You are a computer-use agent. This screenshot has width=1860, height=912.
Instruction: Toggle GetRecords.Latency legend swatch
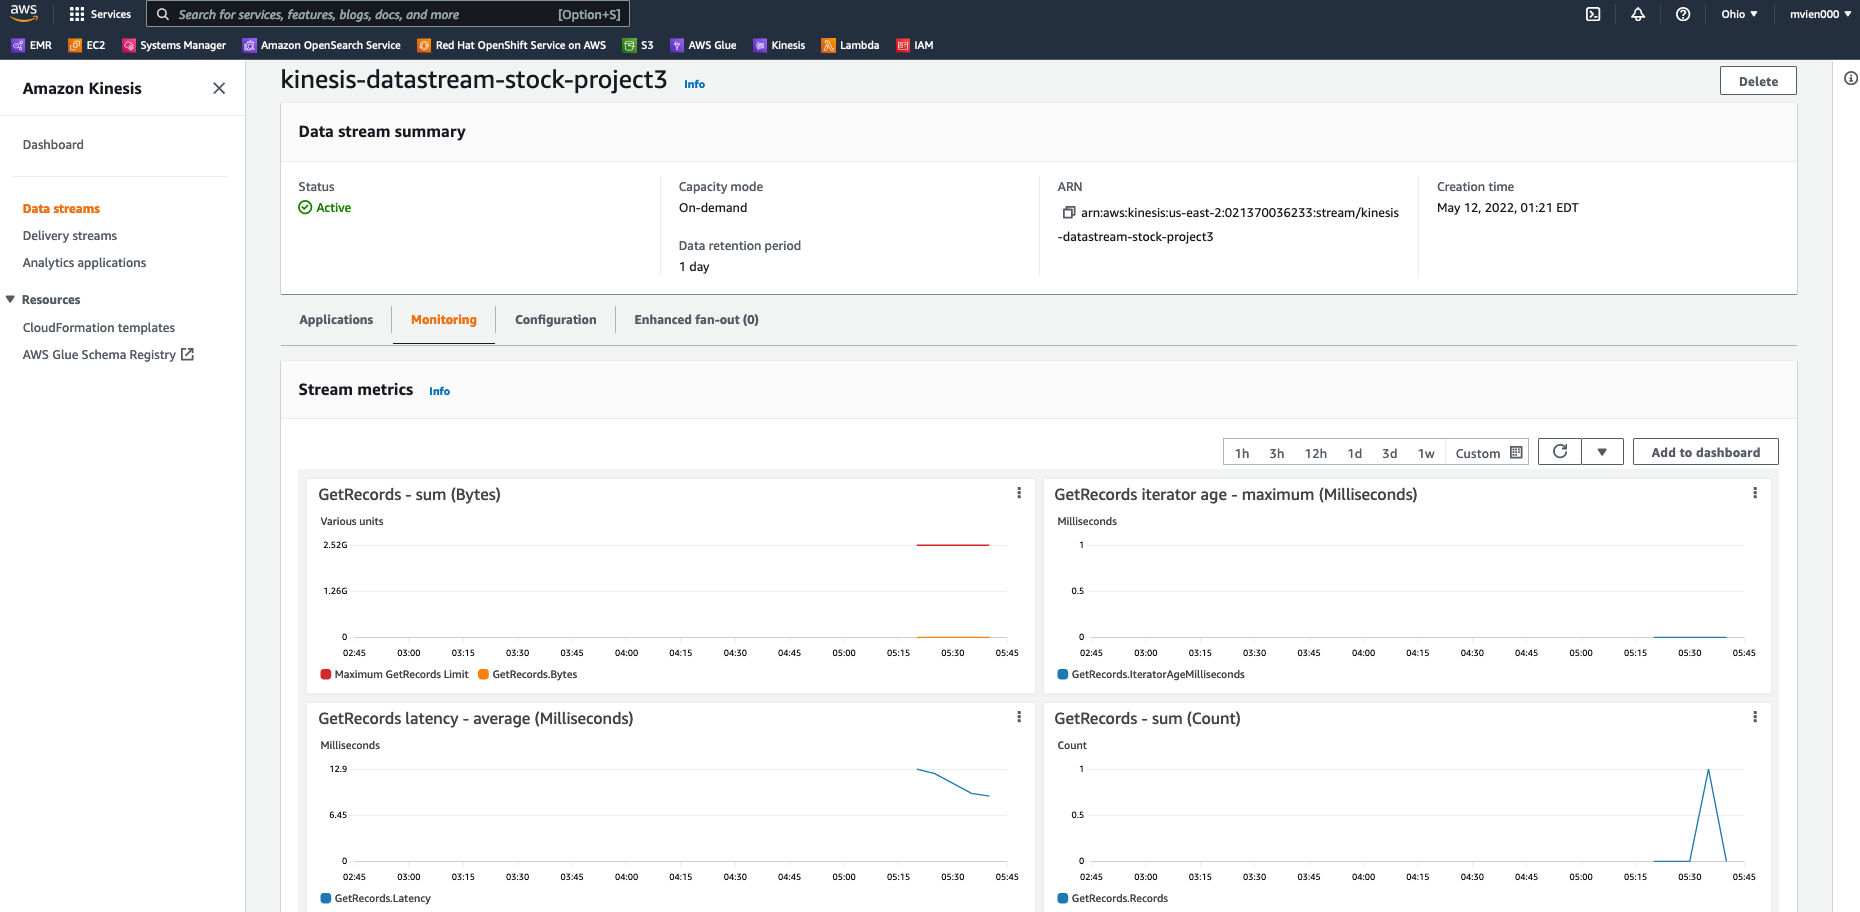point(326,898)
